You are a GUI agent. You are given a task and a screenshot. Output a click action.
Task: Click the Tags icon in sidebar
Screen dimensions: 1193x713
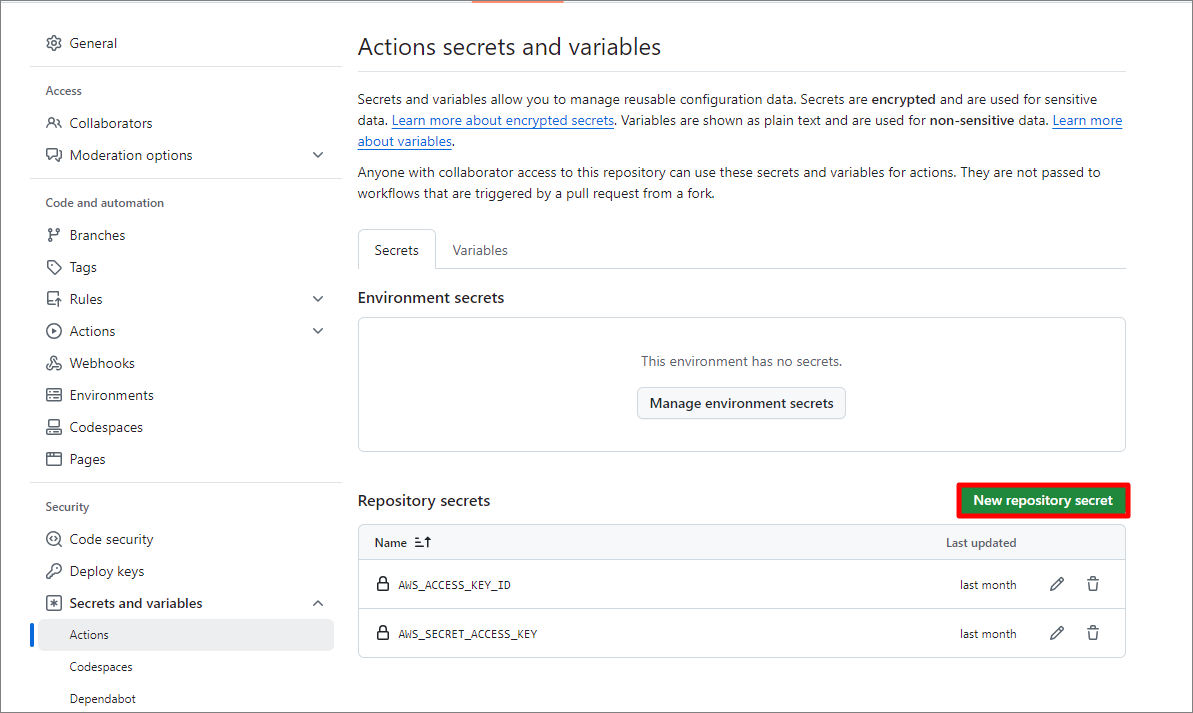tap(53, 266)
